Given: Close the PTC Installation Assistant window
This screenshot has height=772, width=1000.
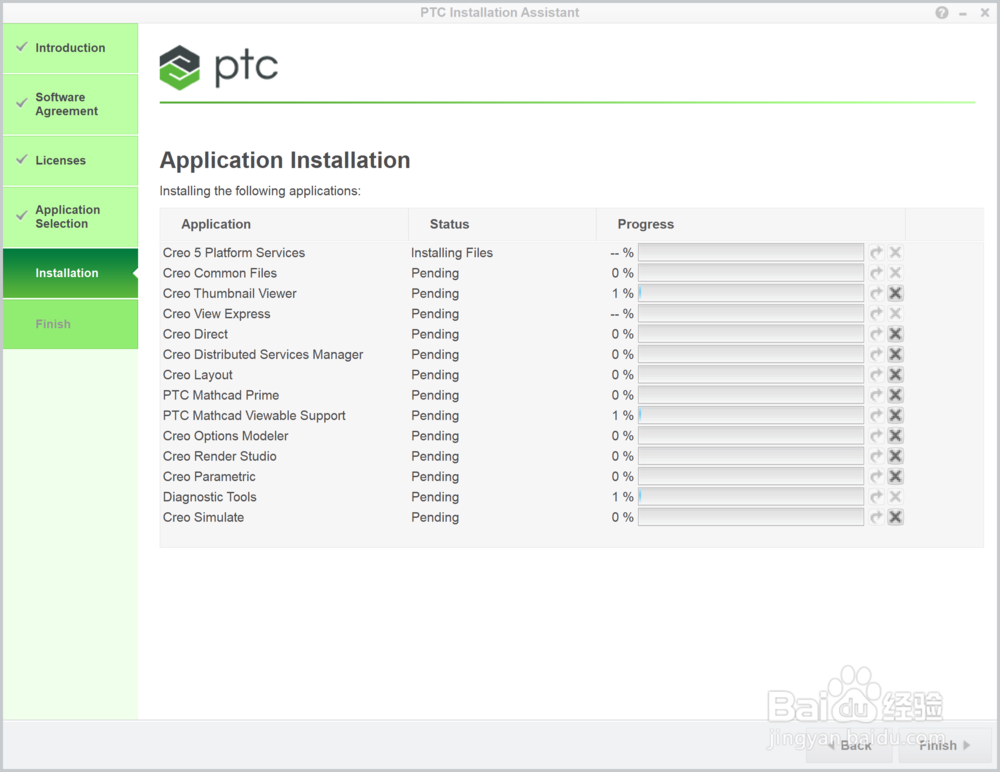Looking at the screenshot, I should (x=985, y=13).
